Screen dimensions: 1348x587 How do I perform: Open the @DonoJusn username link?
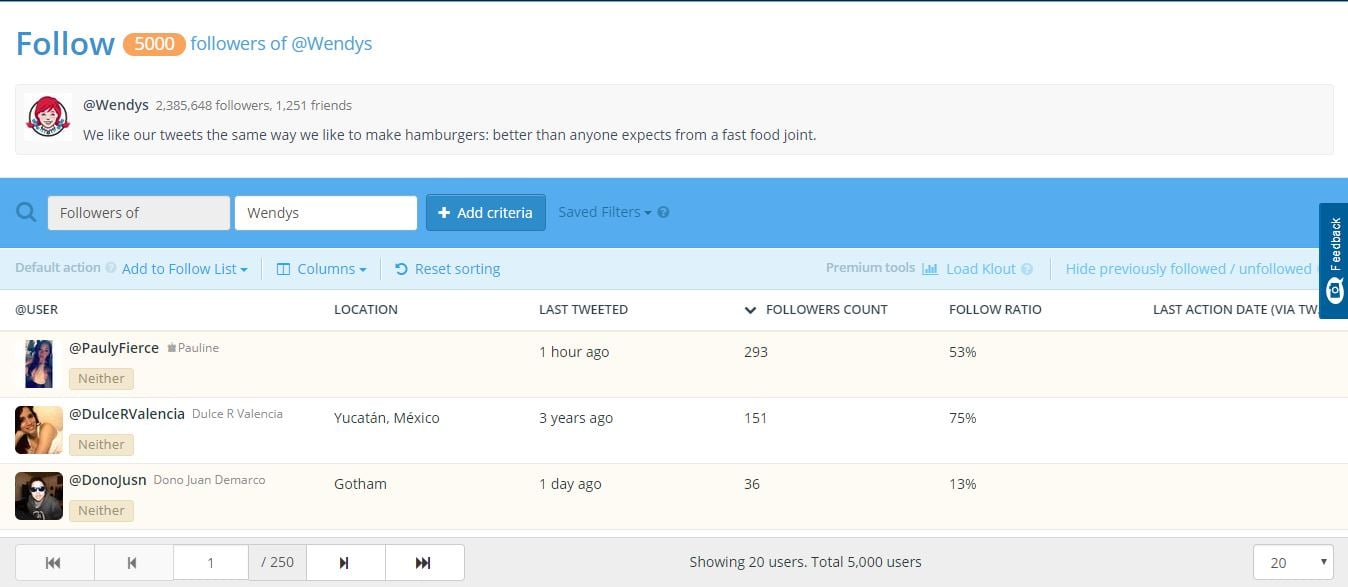point(108,479)
